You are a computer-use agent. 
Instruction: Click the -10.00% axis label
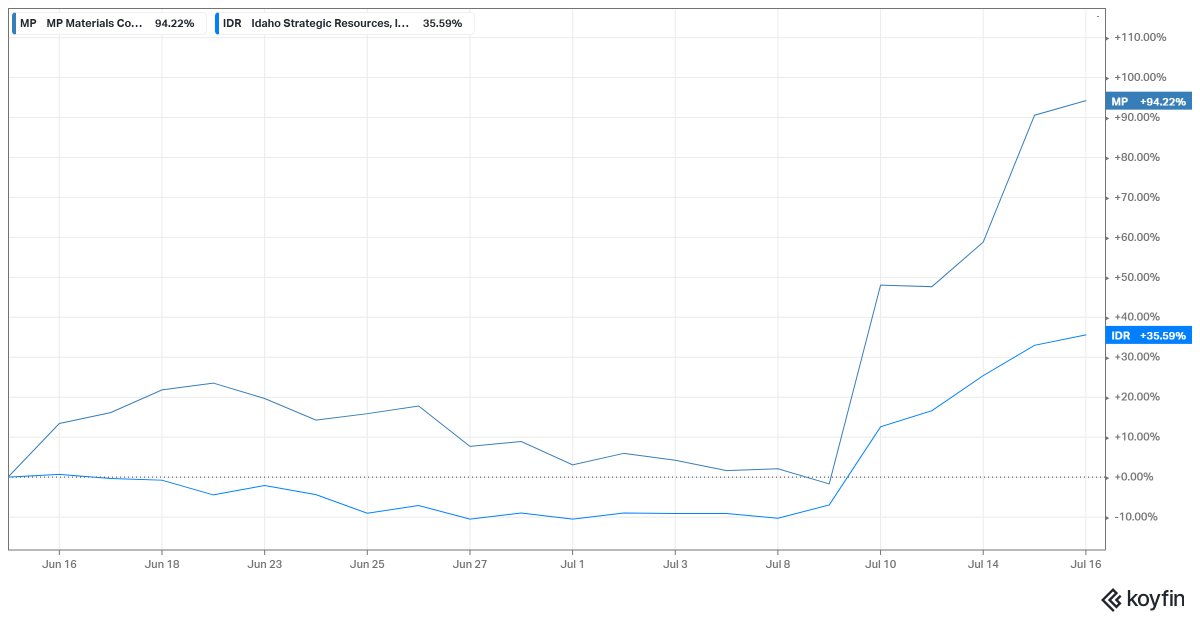click(1136, 517)
